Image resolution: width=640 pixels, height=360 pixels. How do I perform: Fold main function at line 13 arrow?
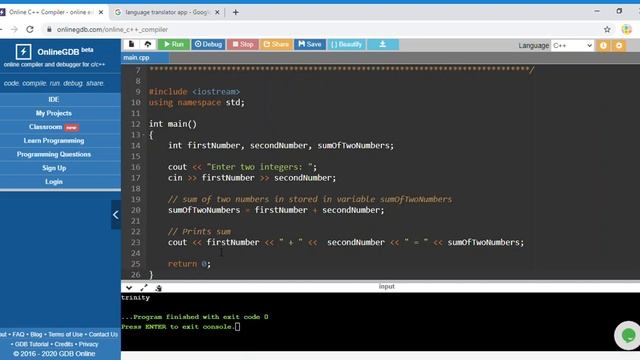pyautogui.click(x=143, y=135)
